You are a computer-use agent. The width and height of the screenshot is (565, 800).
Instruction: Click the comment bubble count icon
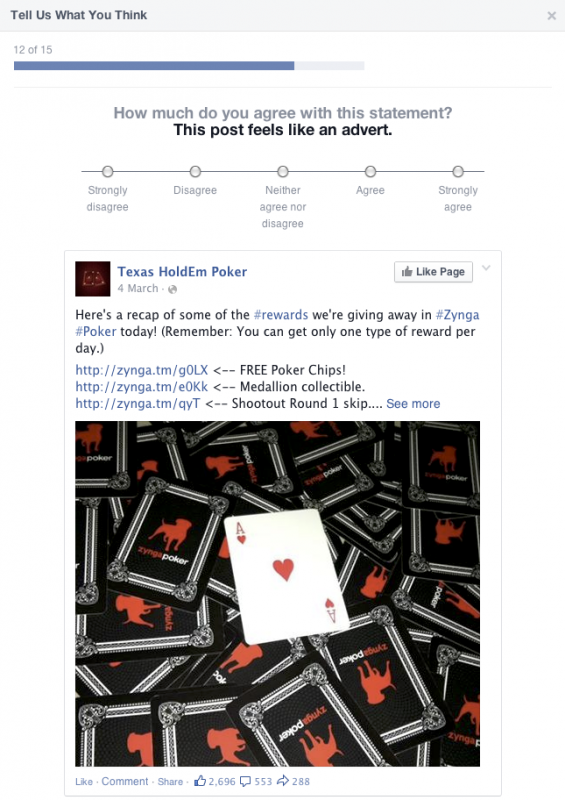coord(245,781)
